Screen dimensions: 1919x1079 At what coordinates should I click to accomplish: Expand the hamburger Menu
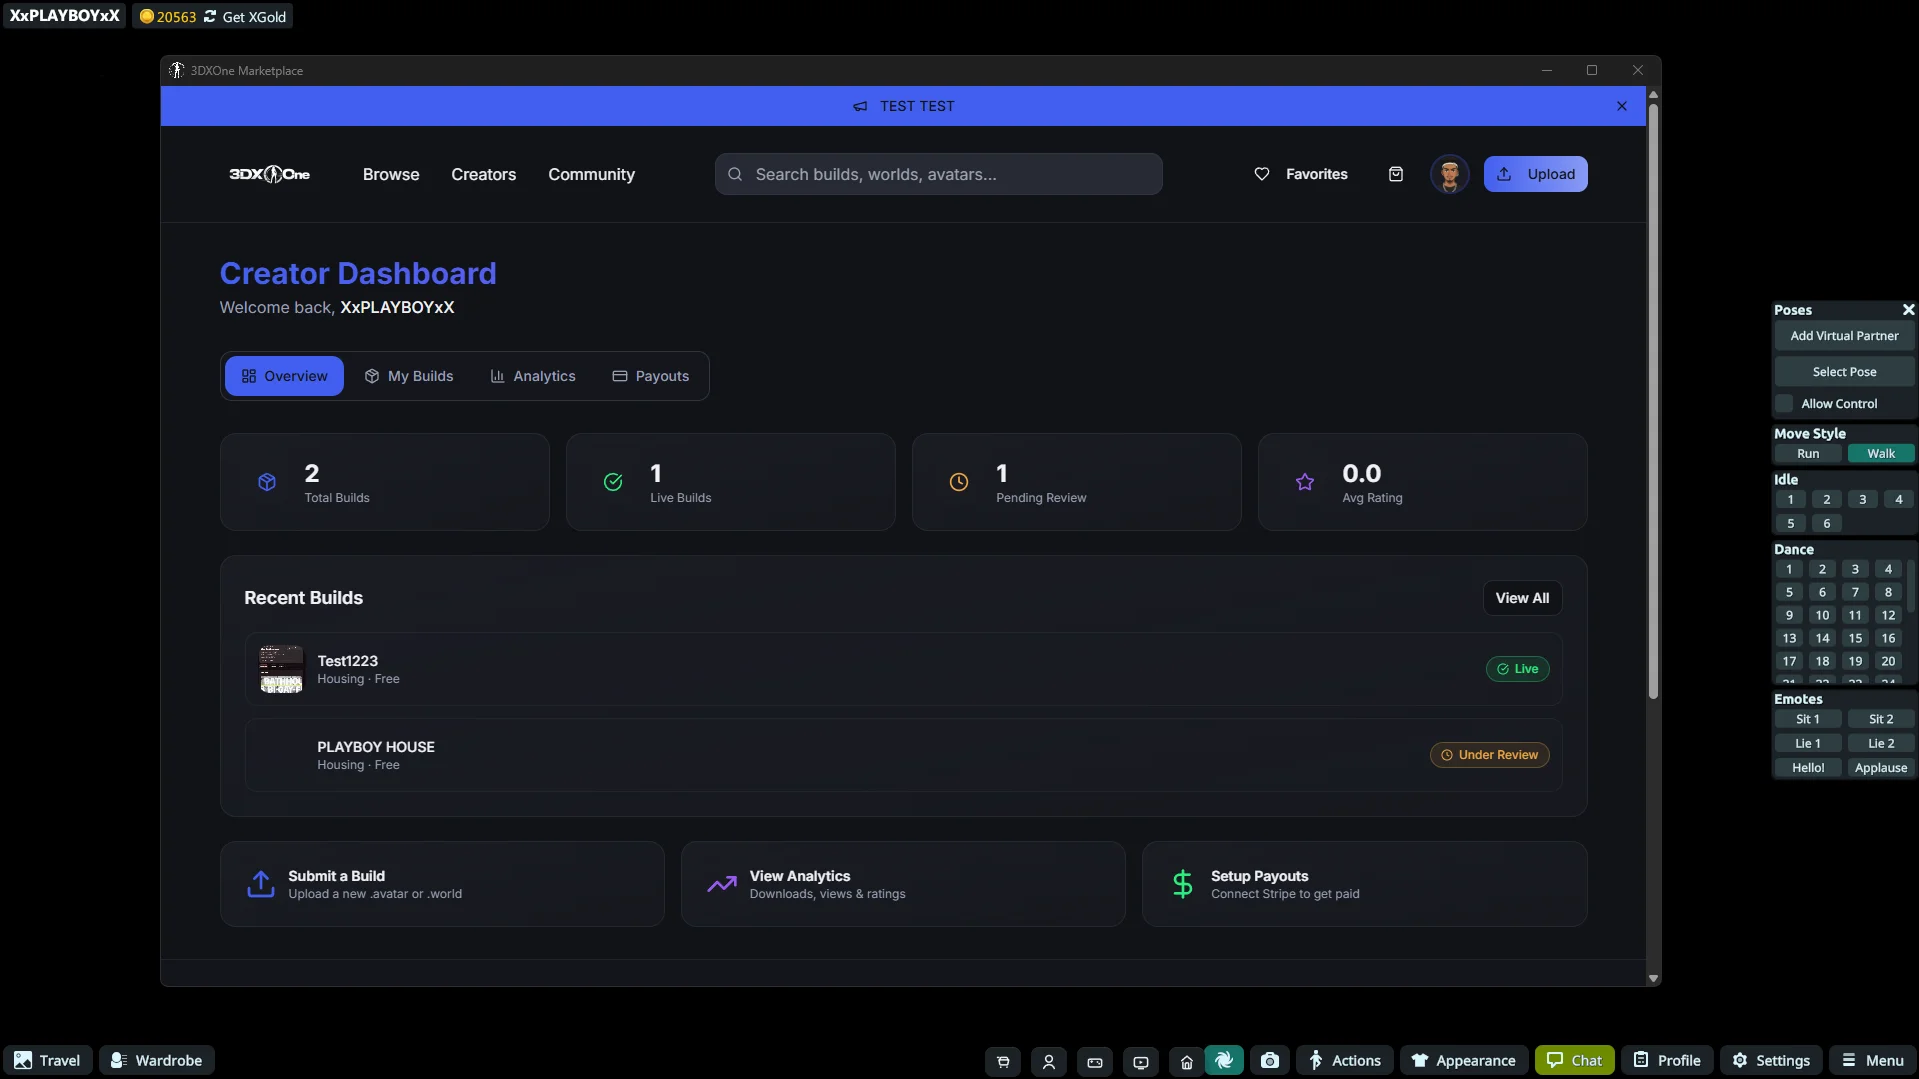click(1873, 1060)
